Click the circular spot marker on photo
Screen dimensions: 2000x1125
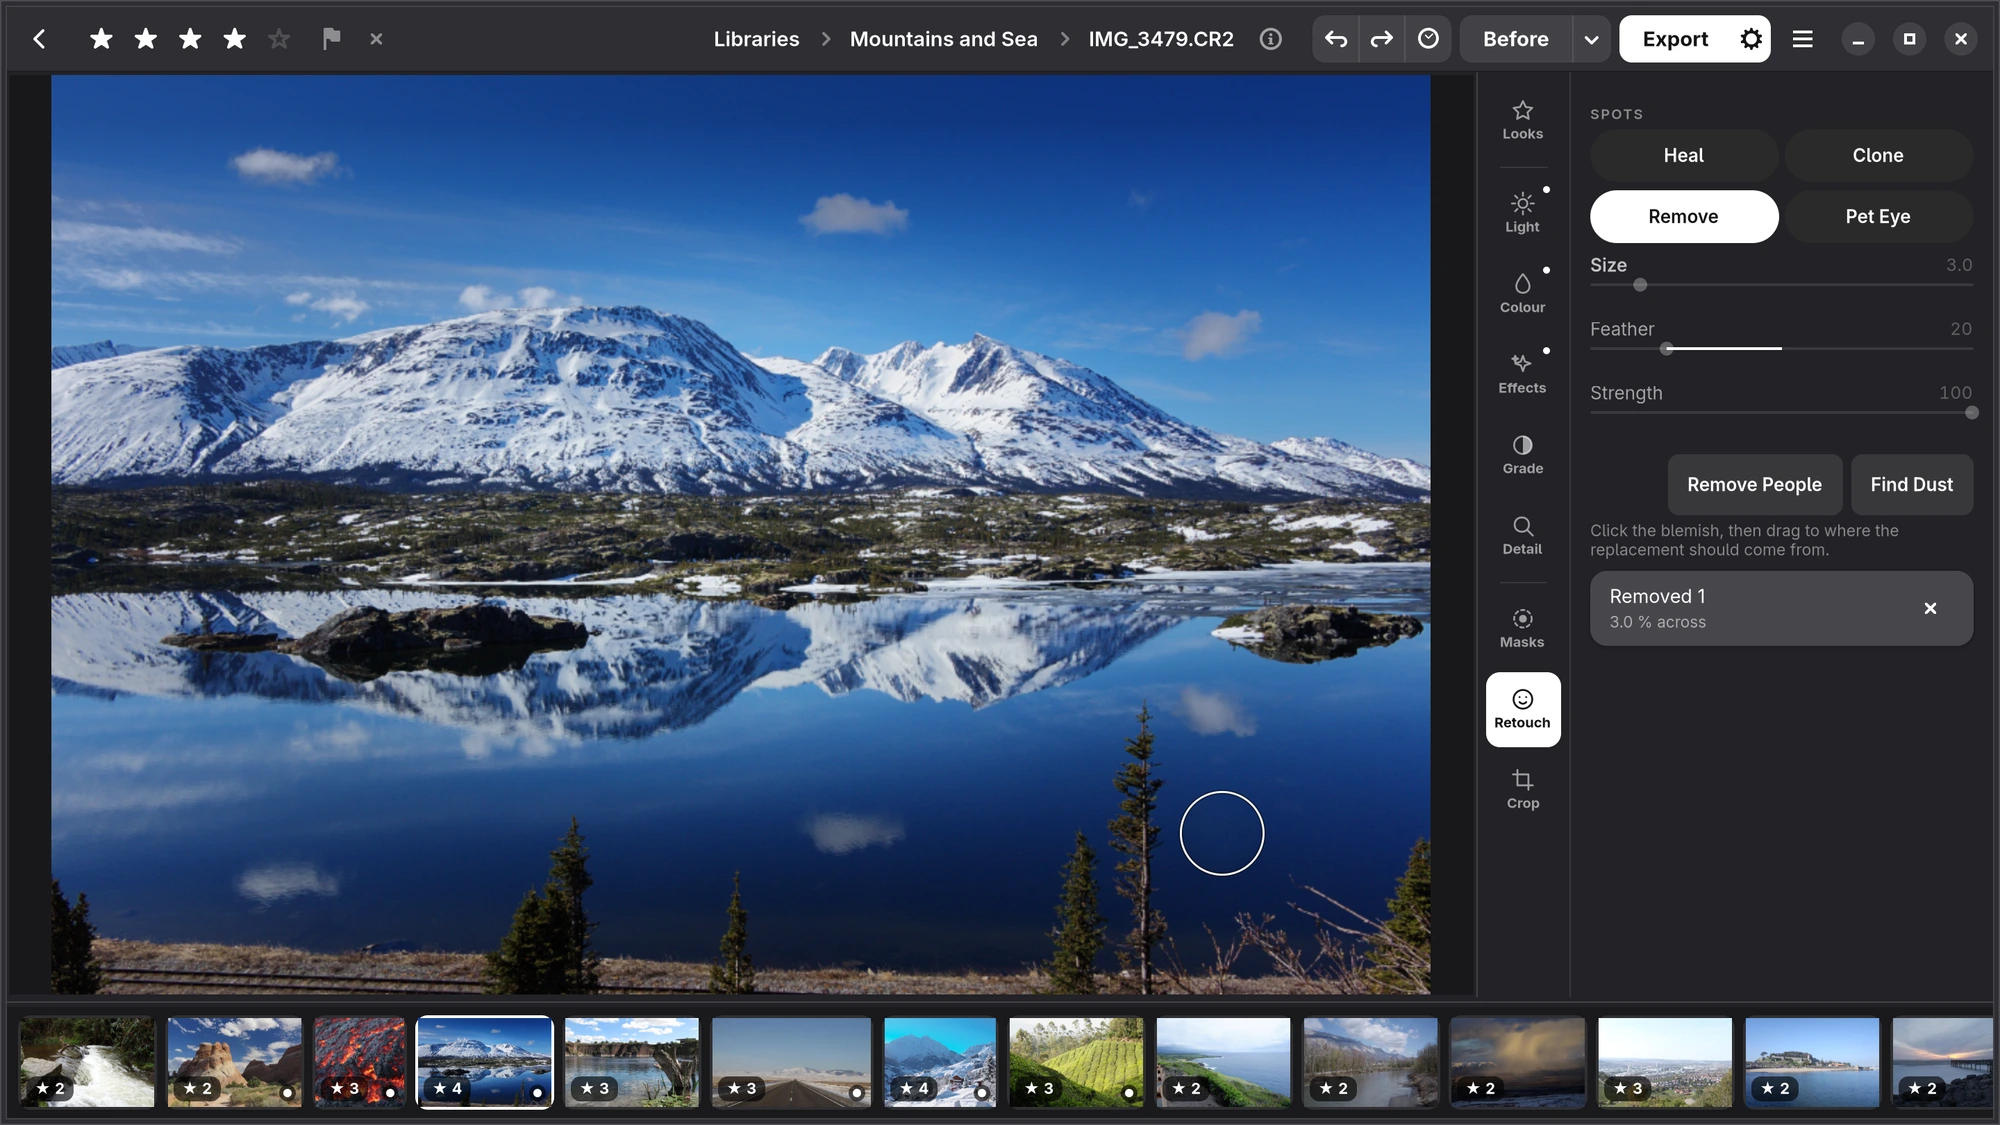[x=1221, y=833]
